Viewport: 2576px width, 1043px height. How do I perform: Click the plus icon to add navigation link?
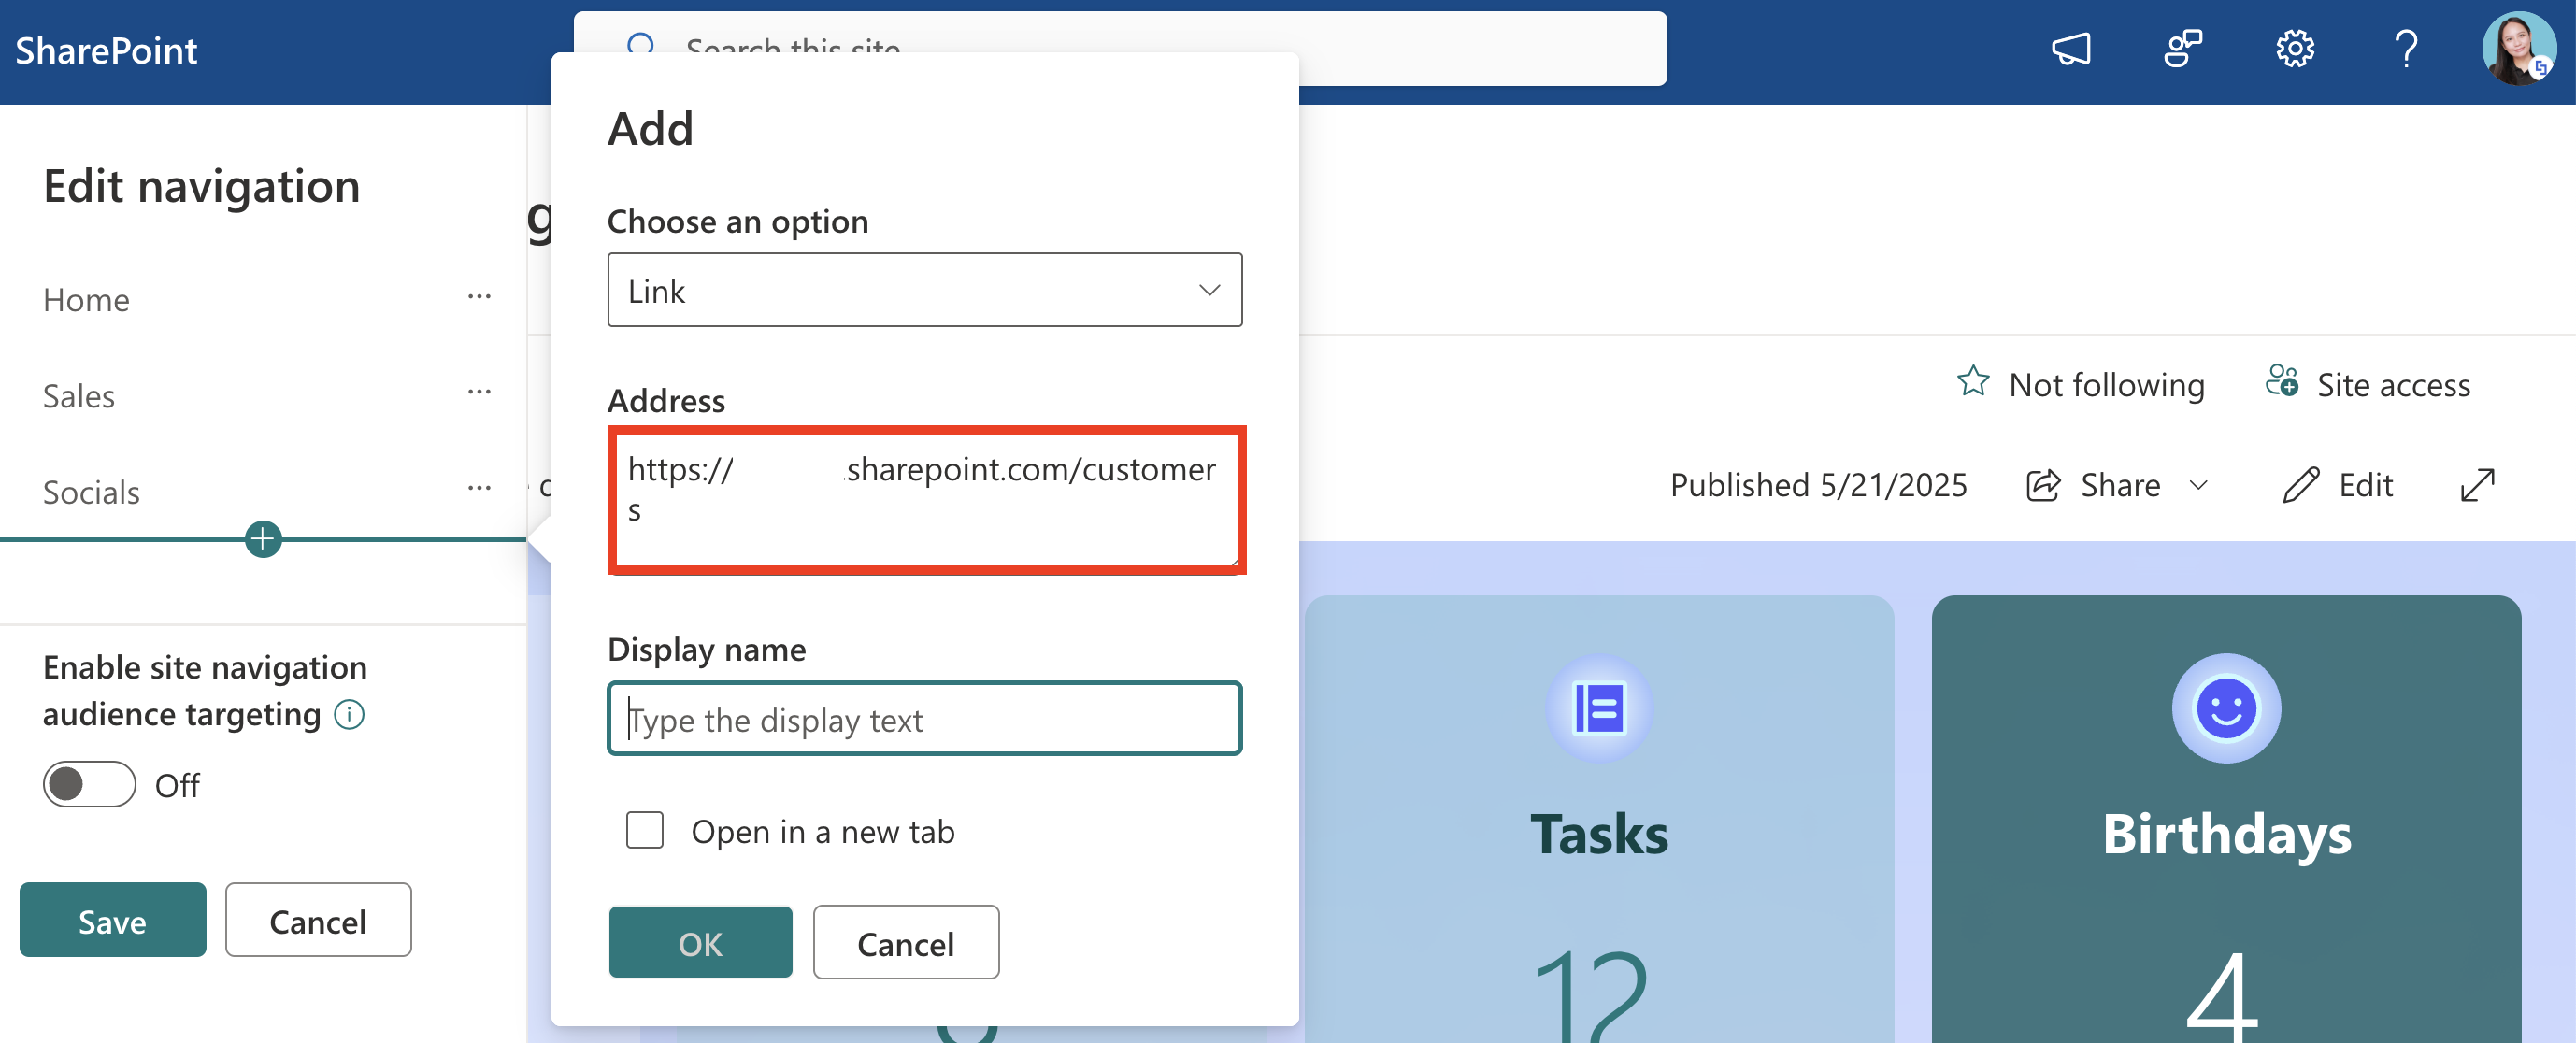tap(263, 539)
